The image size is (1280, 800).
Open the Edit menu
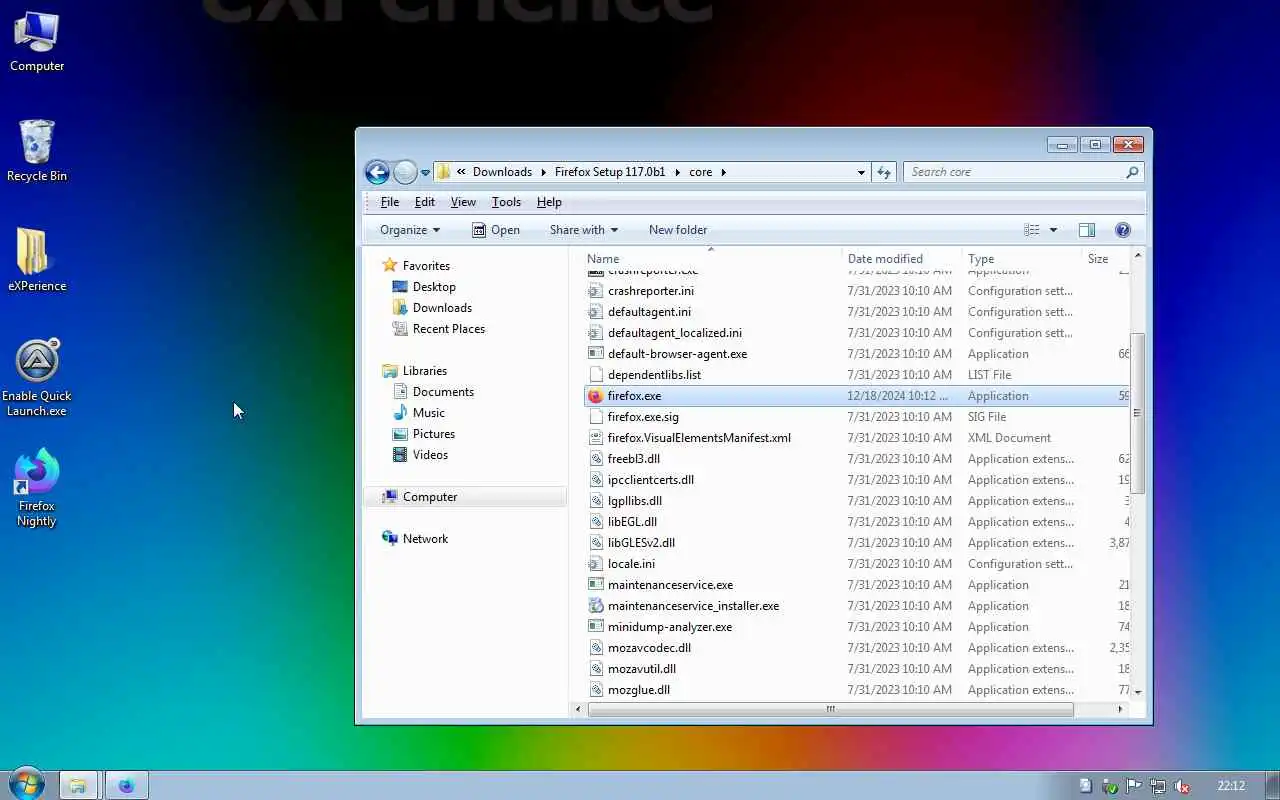pyautogui.click(x=425, y=202)
